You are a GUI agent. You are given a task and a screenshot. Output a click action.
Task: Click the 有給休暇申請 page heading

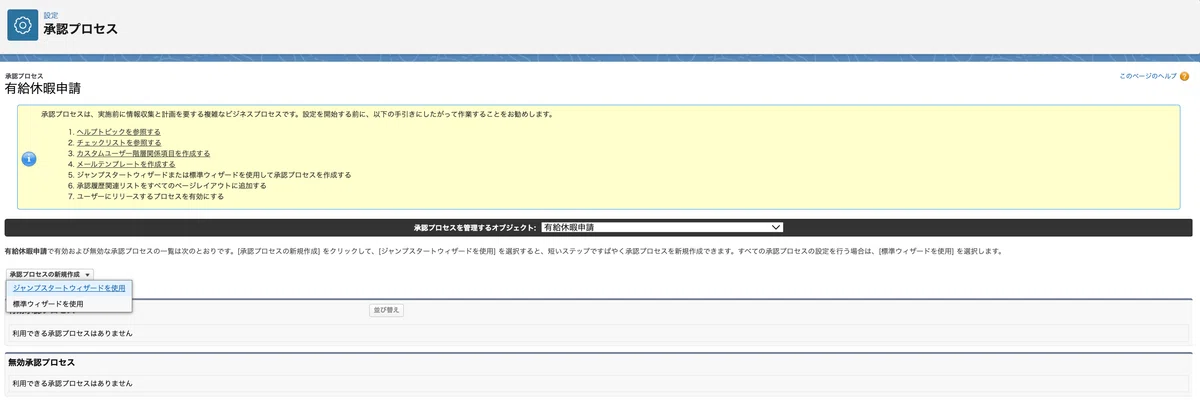(x=43, y=88)
